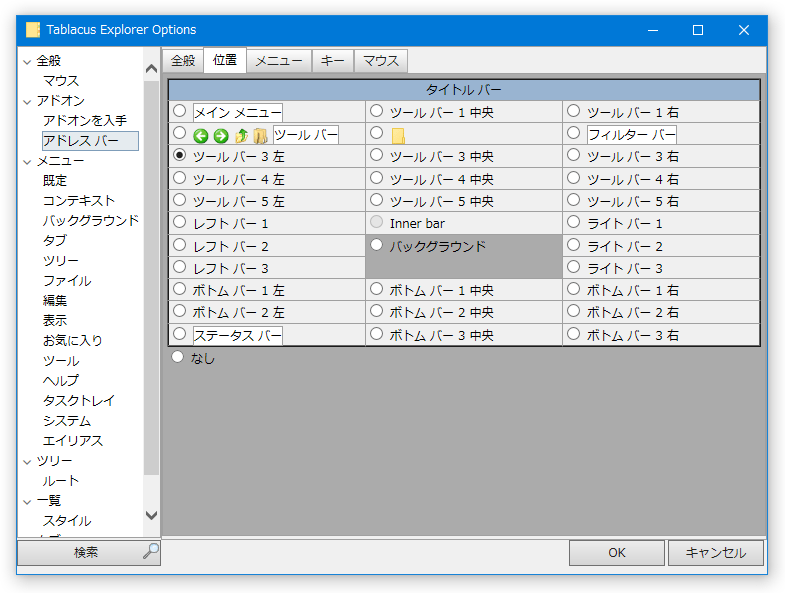This screenshot has height=593, width=785.
Task: Collapse the アドオン tree node
Action: coord(27,102)
